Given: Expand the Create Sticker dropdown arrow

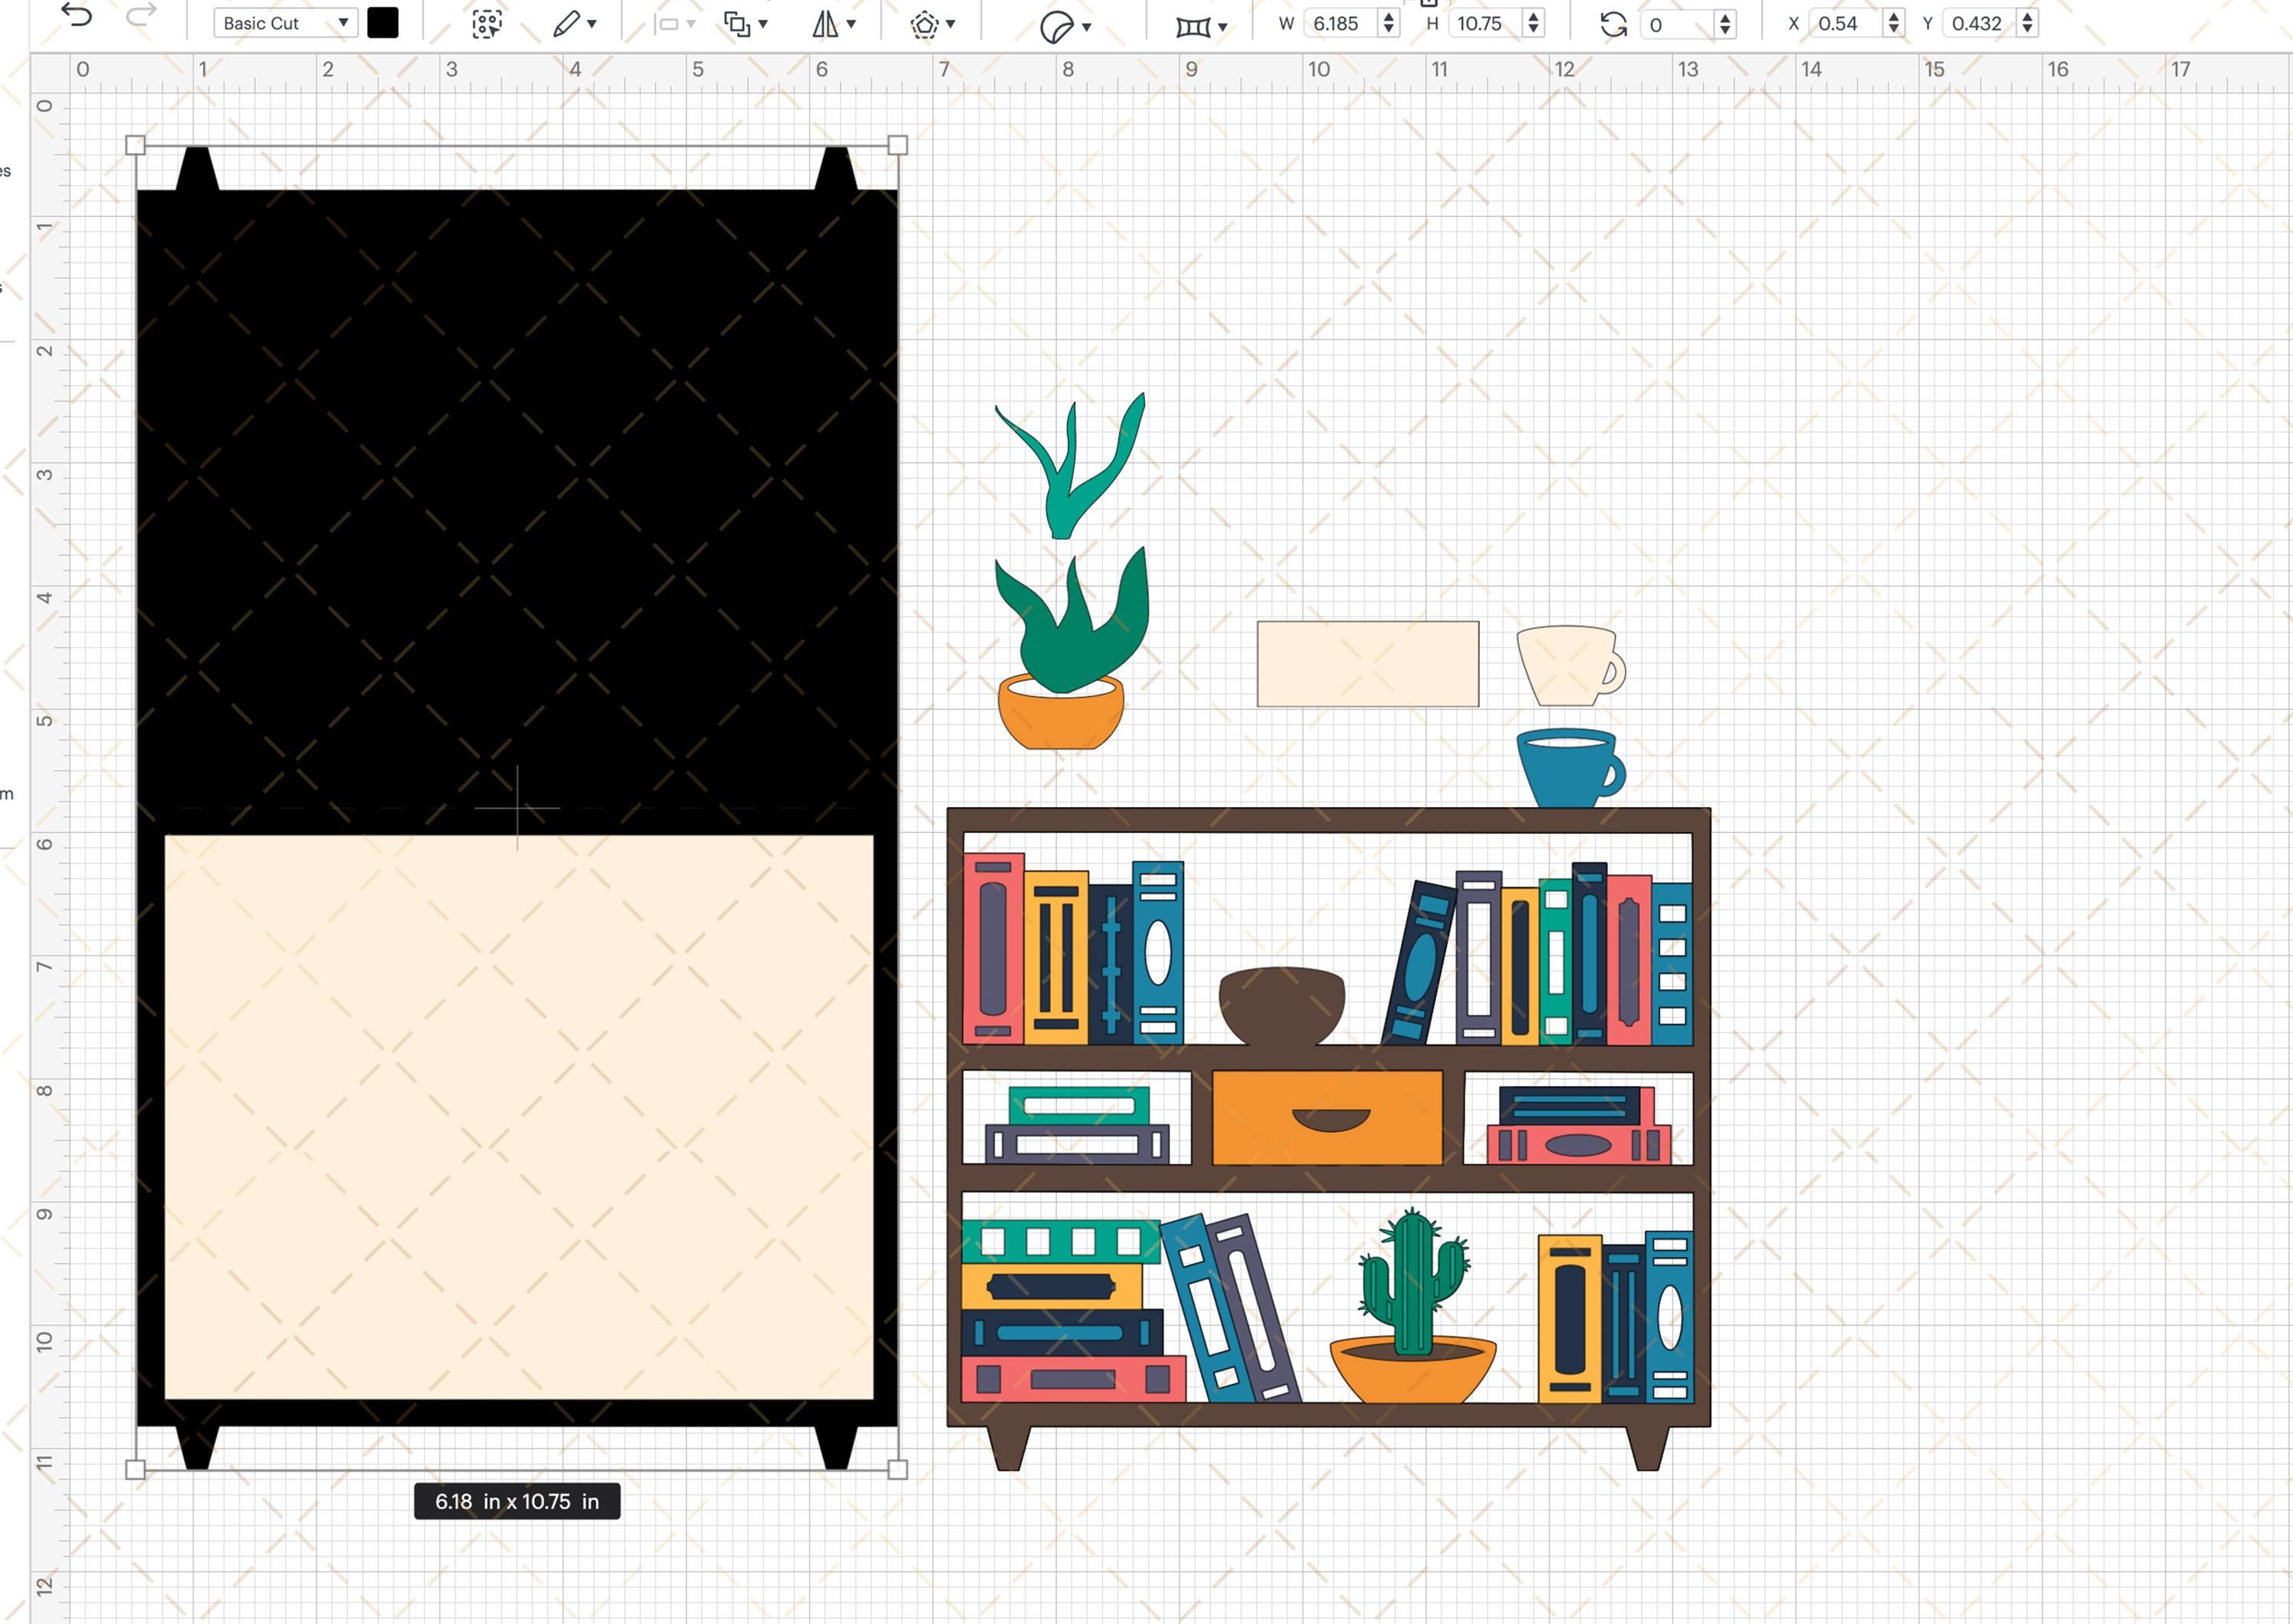Looking at the screenshot, I should tap(1087, 28).
